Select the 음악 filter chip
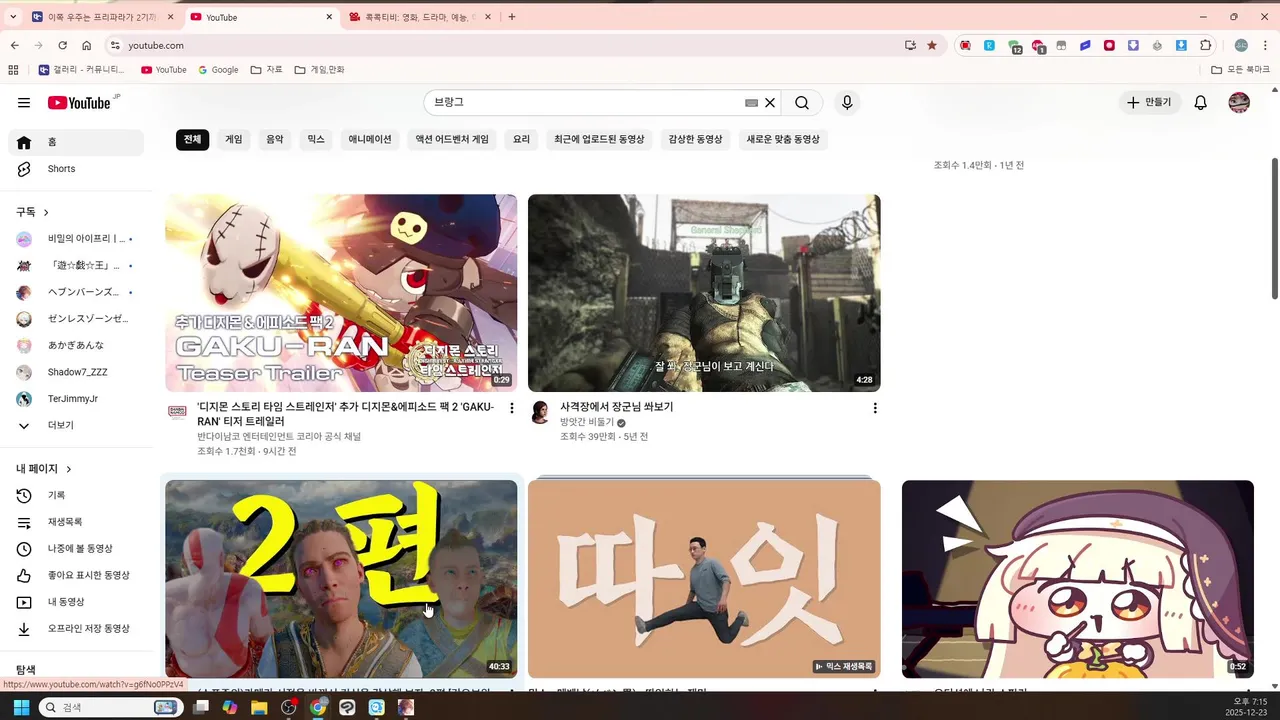This screenshot has height=720, width=1280. pos(275,140)
